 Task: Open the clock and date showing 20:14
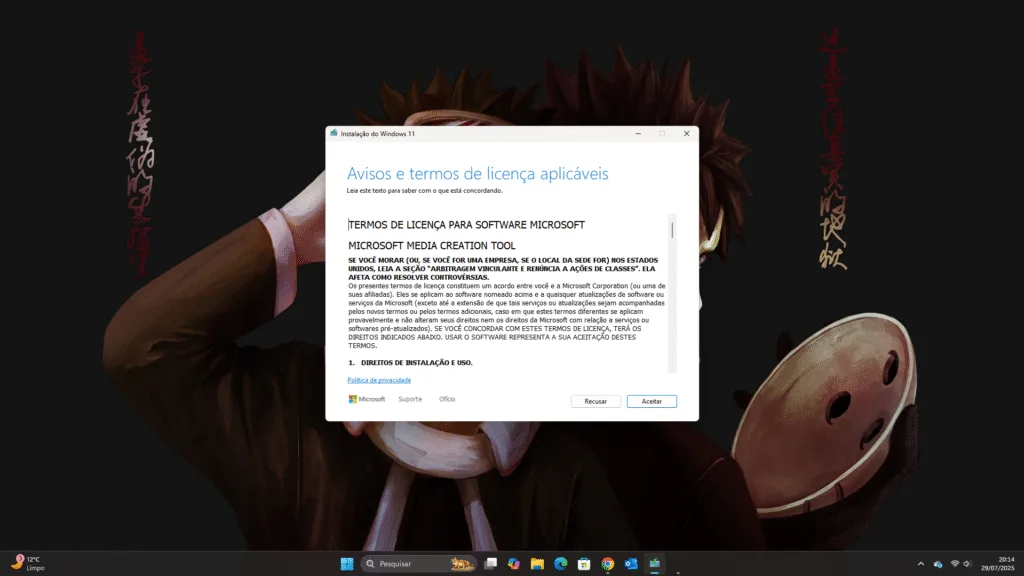click(x=997, y=564)
